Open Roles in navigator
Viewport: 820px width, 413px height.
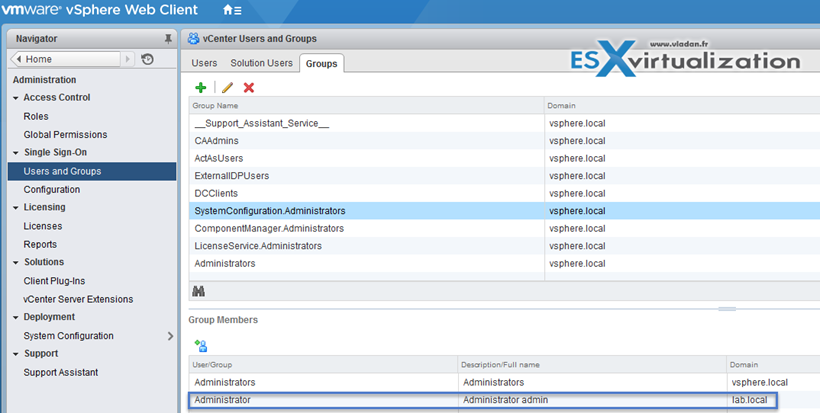pos(36,116)
